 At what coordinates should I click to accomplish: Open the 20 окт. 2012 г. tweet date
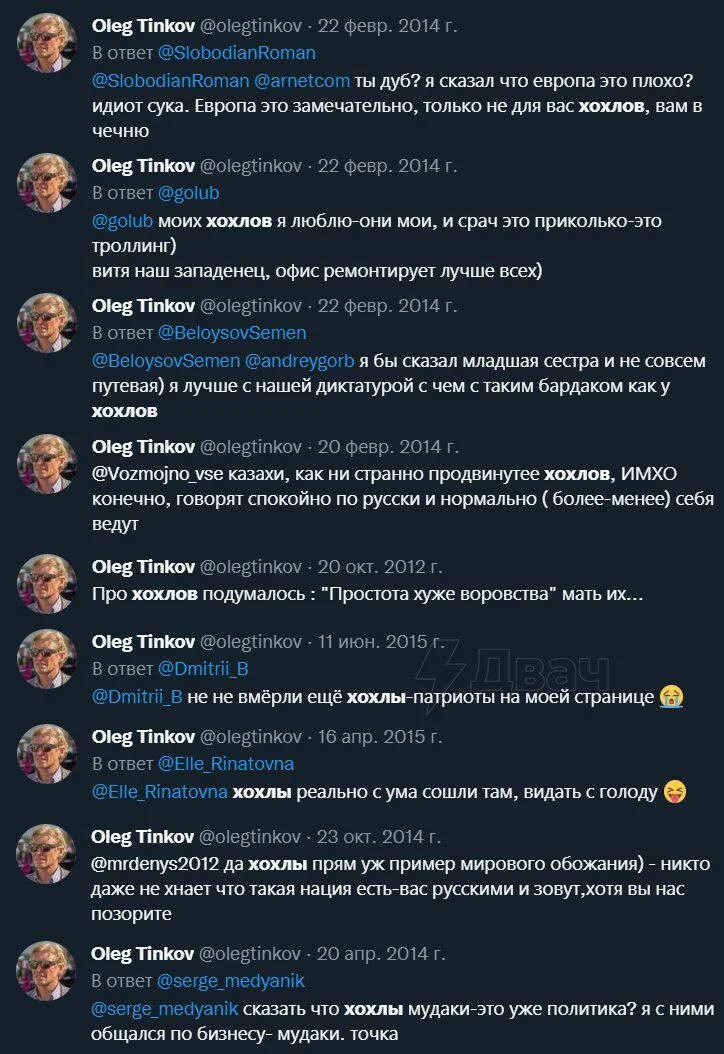(x=380, y=567)
